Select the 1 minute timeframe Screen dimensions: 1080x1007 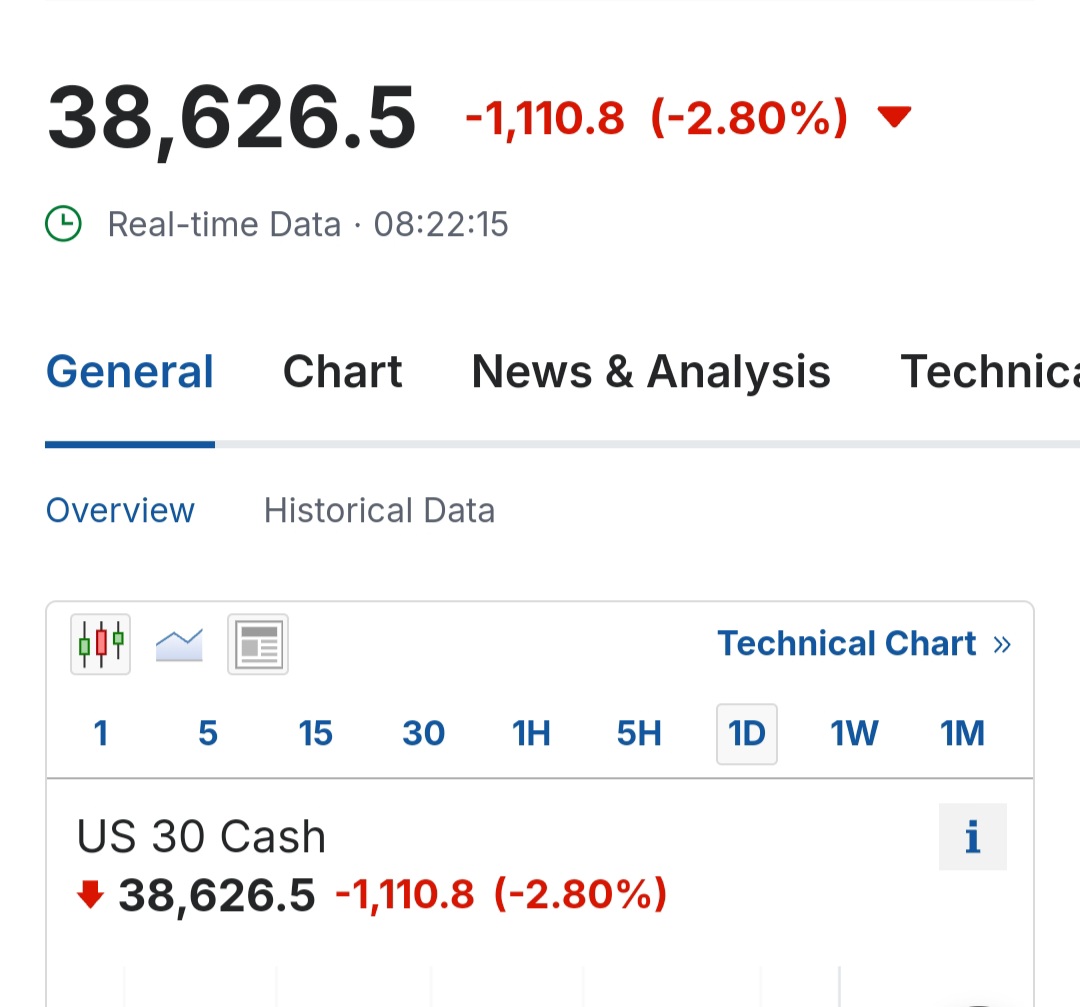click(x=100, y=734)
